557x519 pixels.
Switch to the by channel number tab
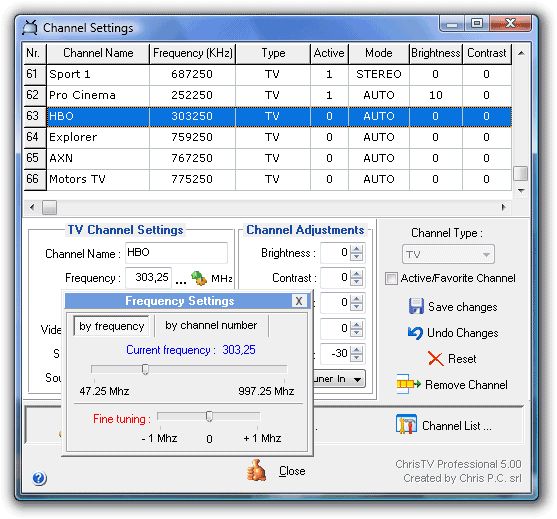211,325
